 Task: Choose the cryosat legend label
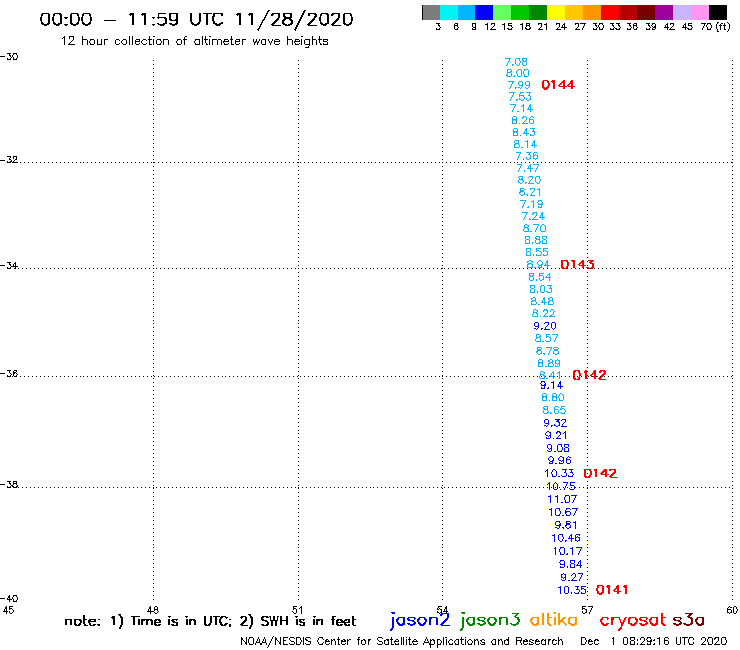click(x=633, y=620)
